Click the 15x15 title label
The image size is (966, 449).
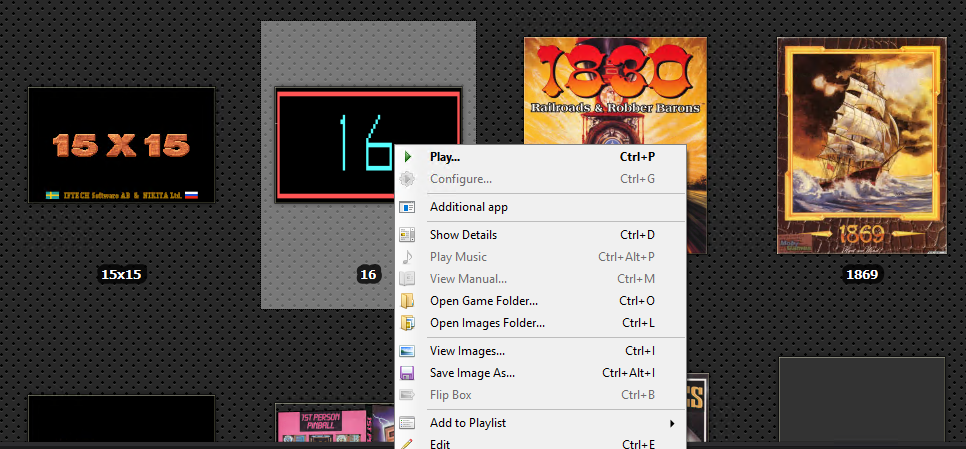coord(121,275)
